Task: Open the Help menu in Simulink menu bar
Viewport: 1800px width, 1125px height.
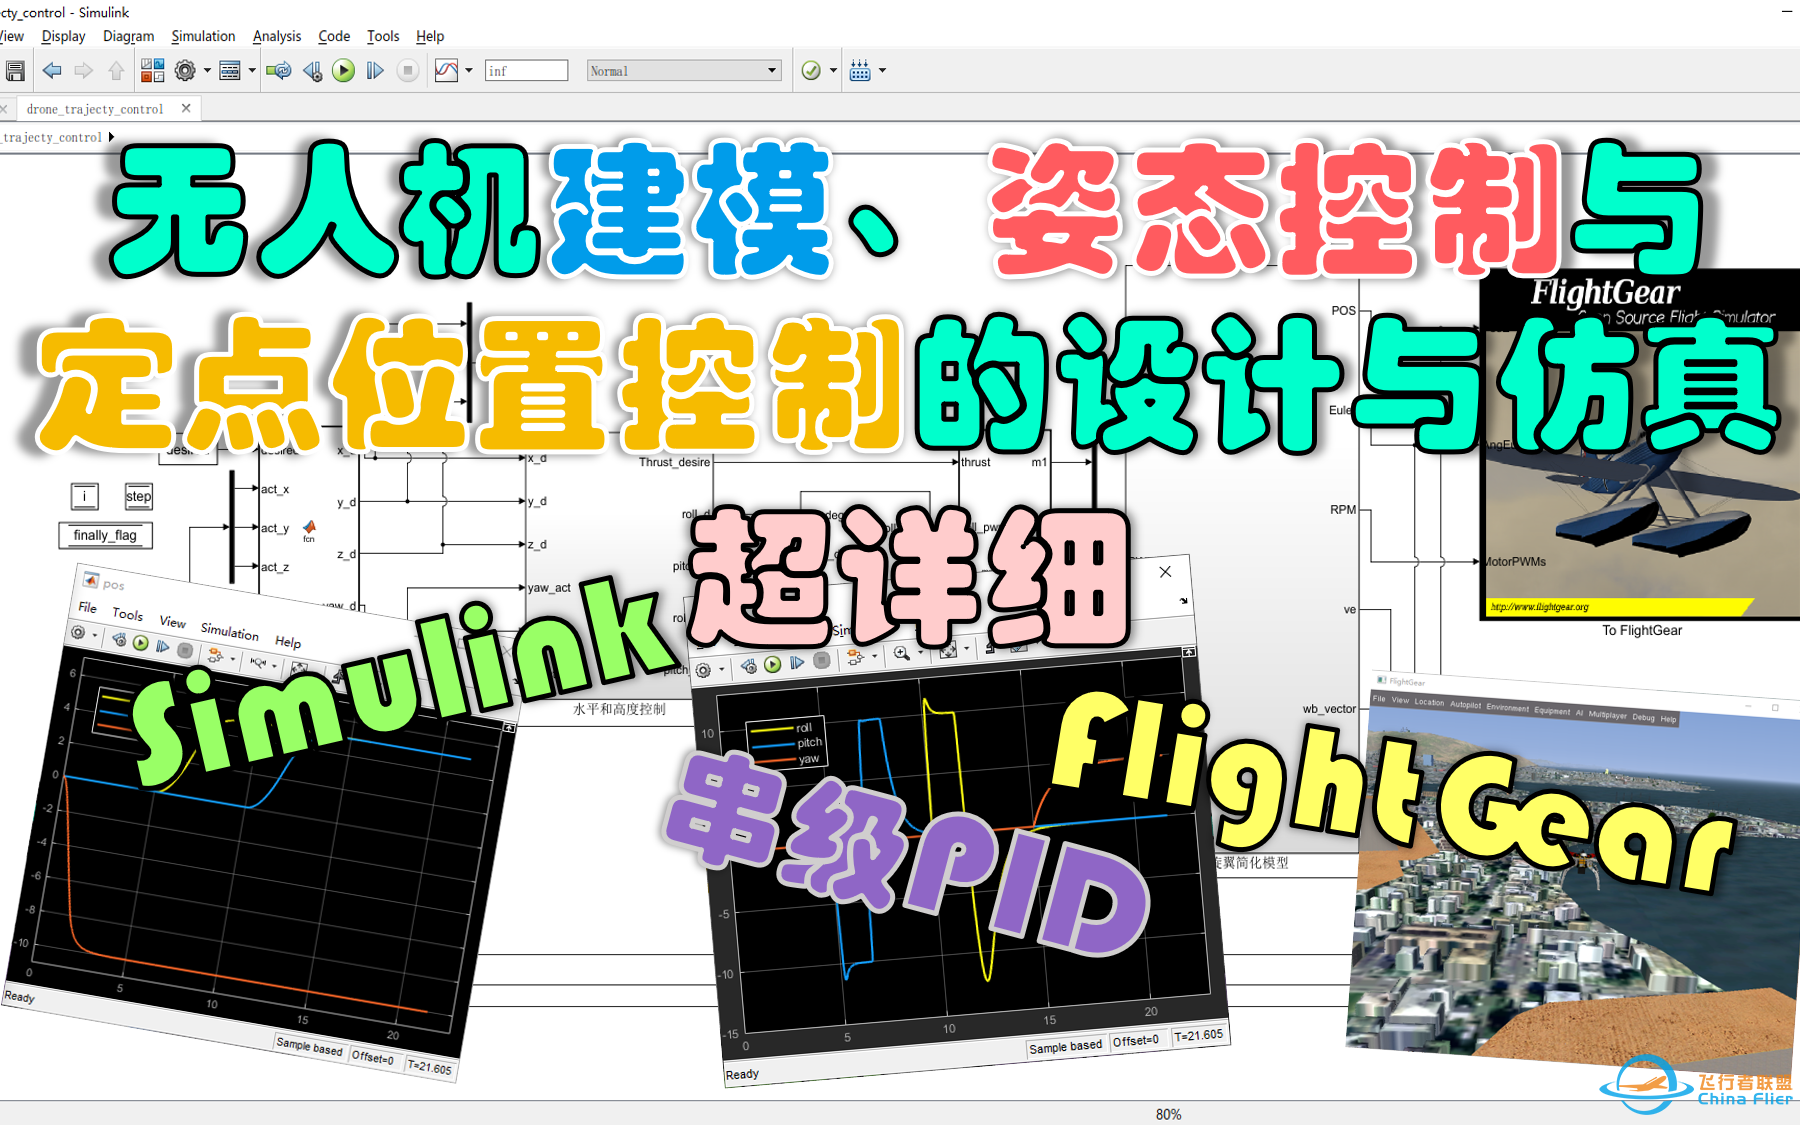Action: pyautogui.click(x=430, y=36)
